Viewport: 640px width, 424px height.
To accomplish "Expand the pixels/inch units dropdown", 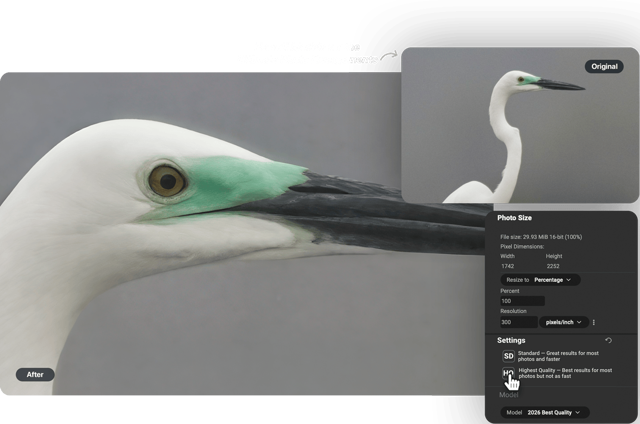I will [x=564, y=322].
